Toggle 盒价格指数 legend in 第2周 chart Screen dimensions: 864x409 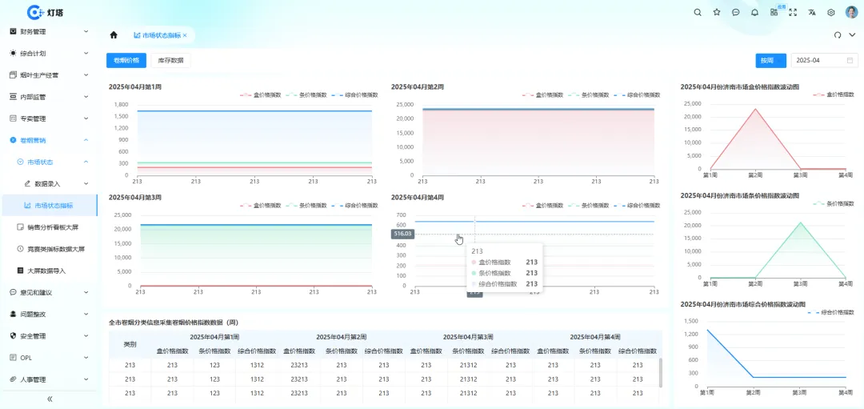pyautogui.click(x=543, y=95)
